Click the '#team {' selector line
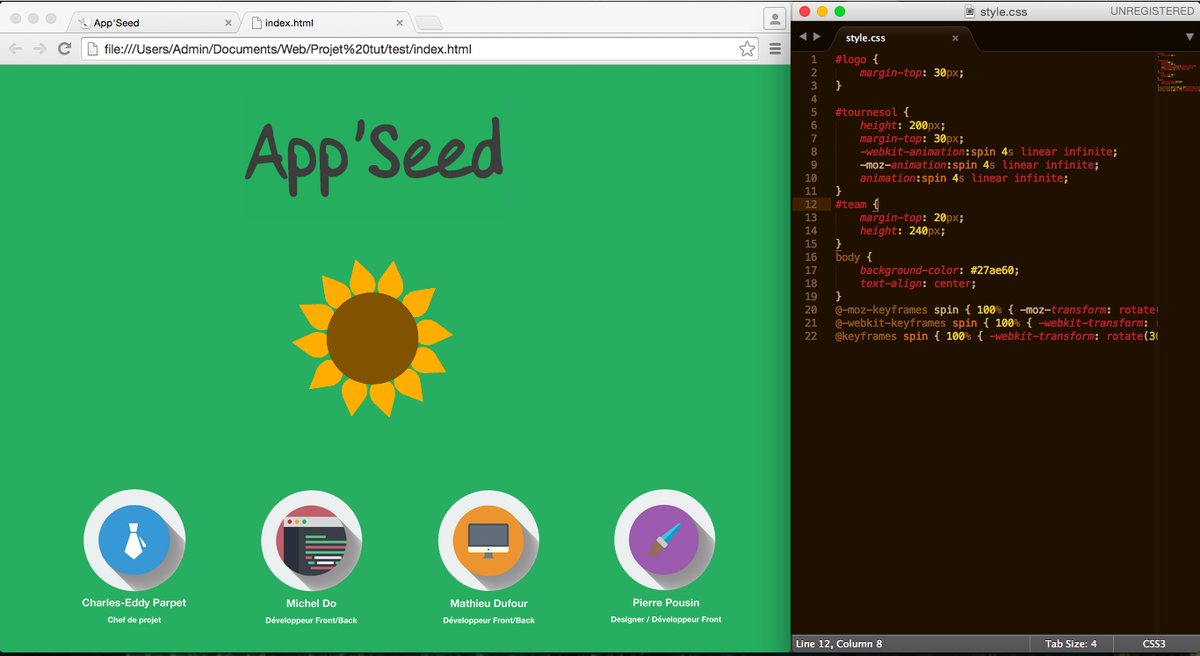 [856, 204]
